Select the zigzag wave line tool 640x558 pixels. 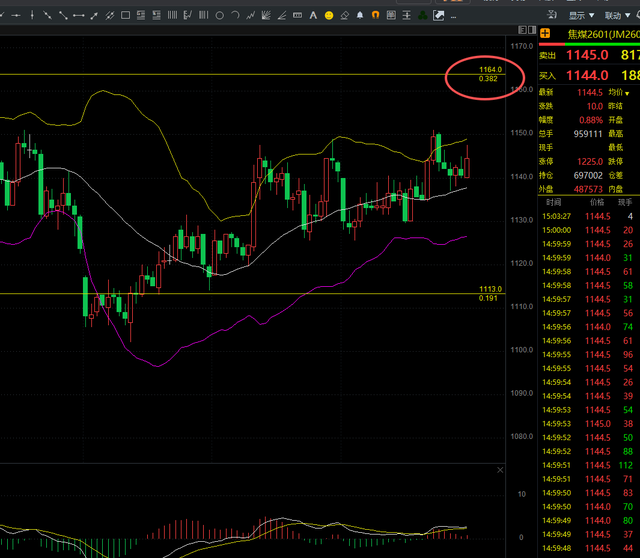click(251, 16)
